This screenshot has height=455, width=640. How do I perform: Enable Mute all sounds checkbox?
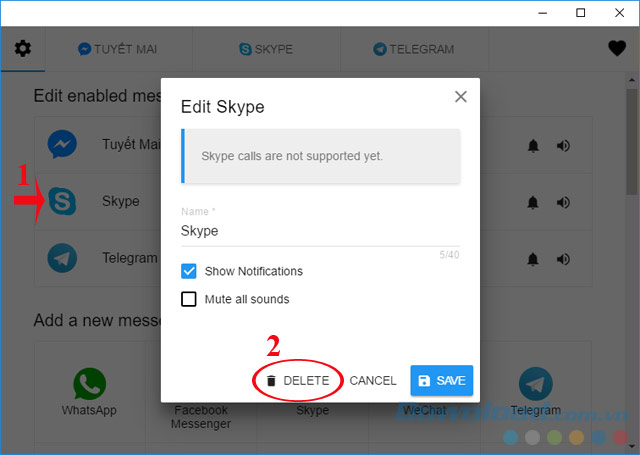pyautogui.click(x=189, y=299)
